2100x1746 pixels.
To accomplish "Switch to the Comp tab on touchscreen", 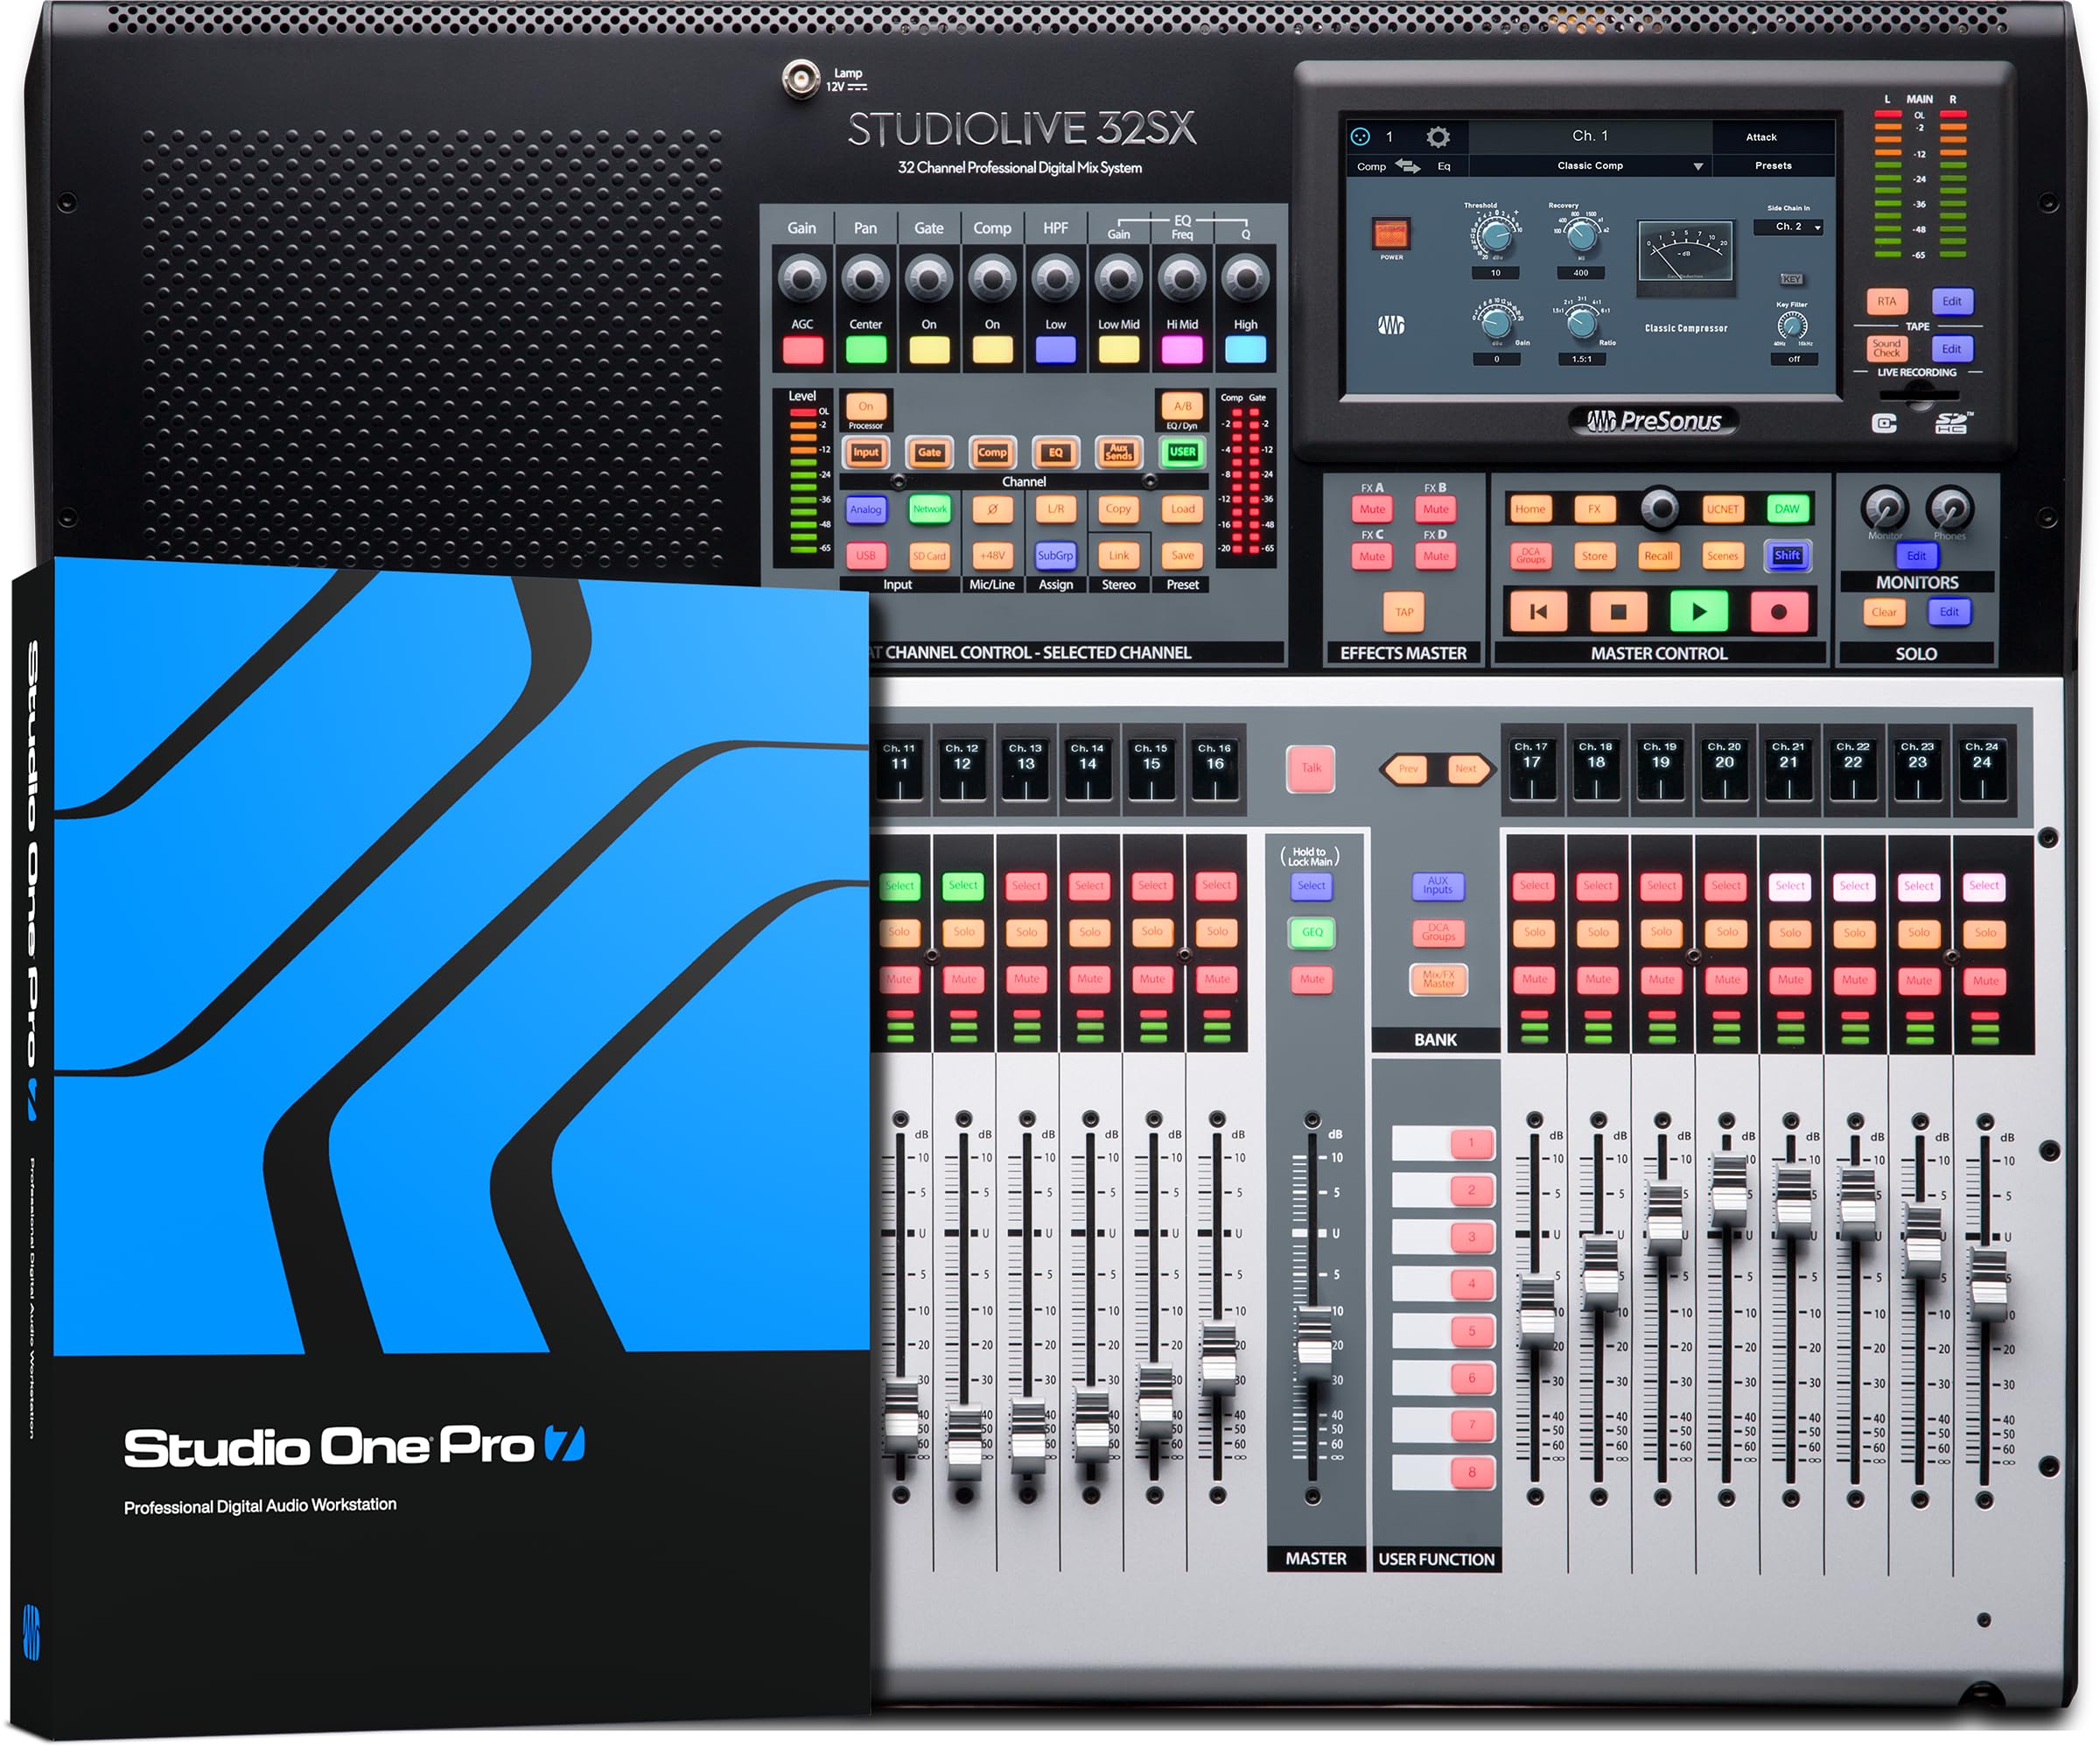I will coord(1371,166).
